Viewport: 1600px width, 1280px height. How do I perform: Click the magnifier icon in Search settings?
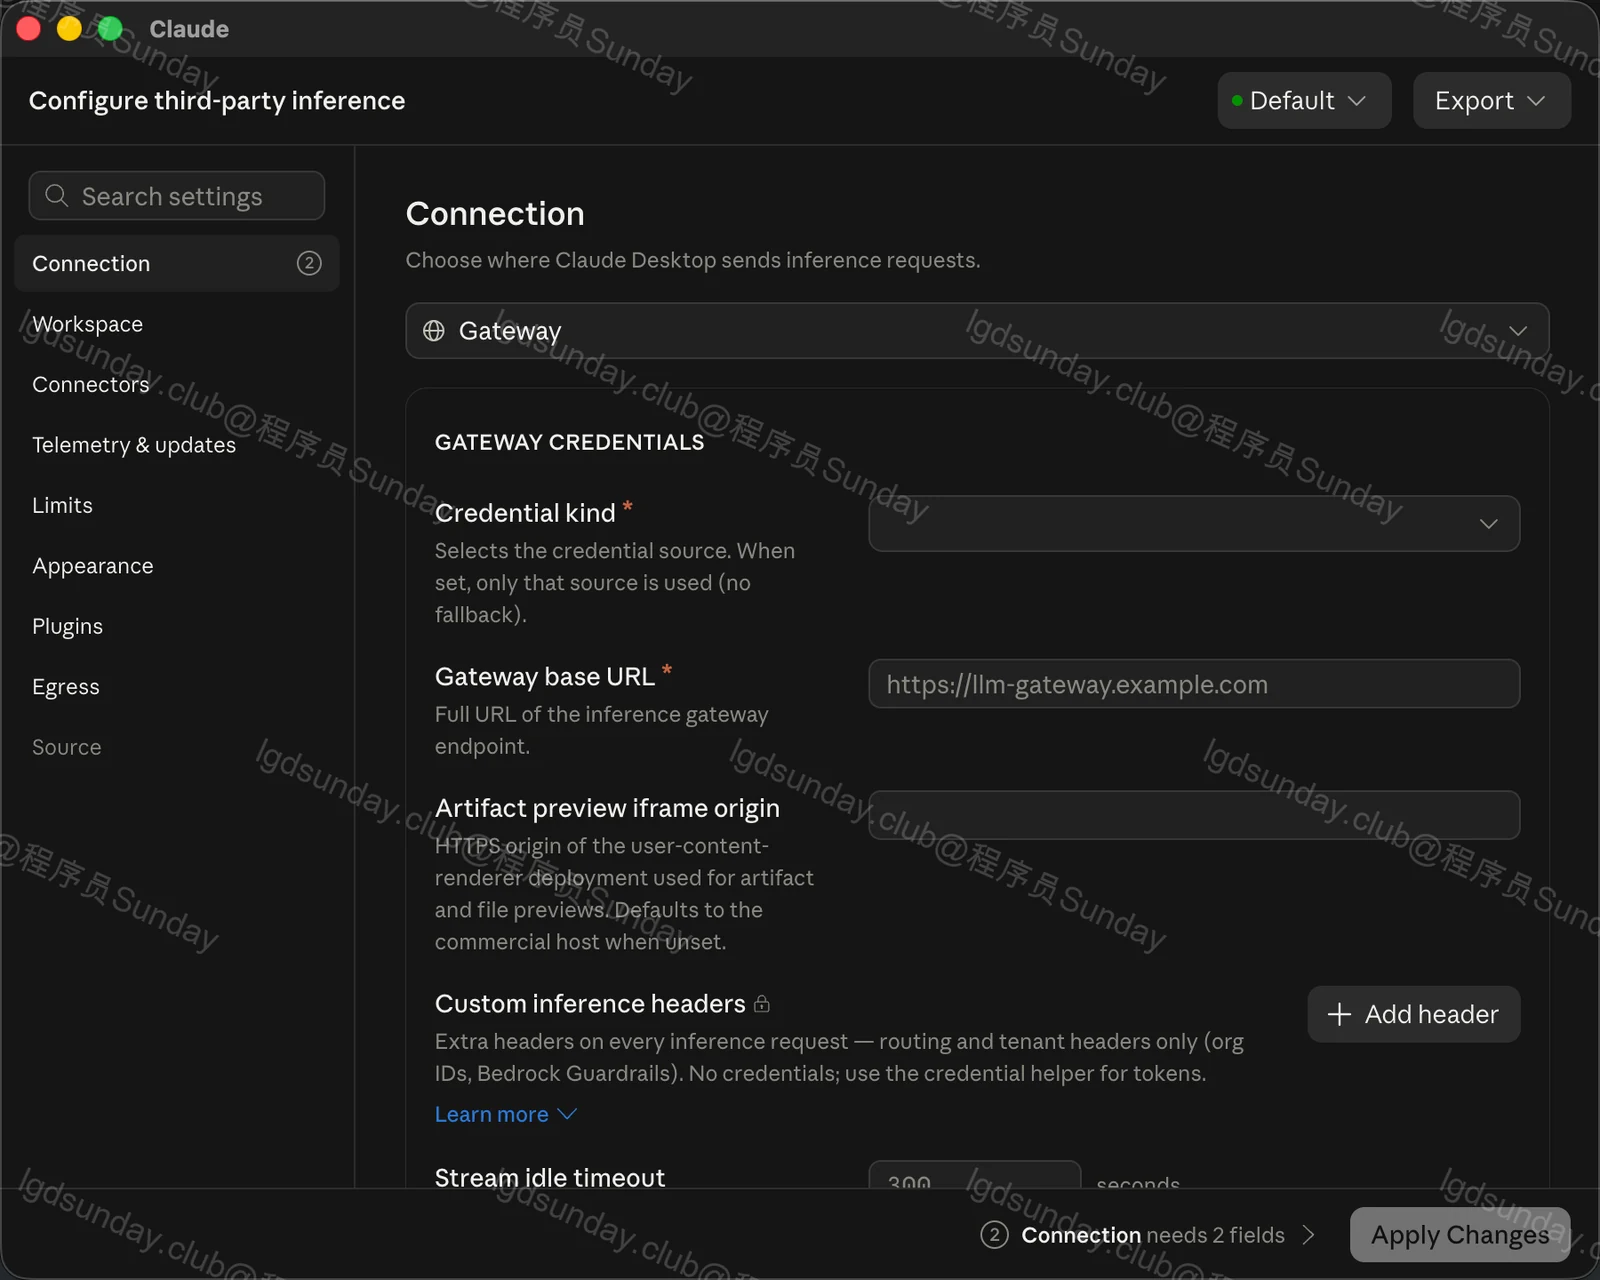pyautogui.click(x=57, y=196)
